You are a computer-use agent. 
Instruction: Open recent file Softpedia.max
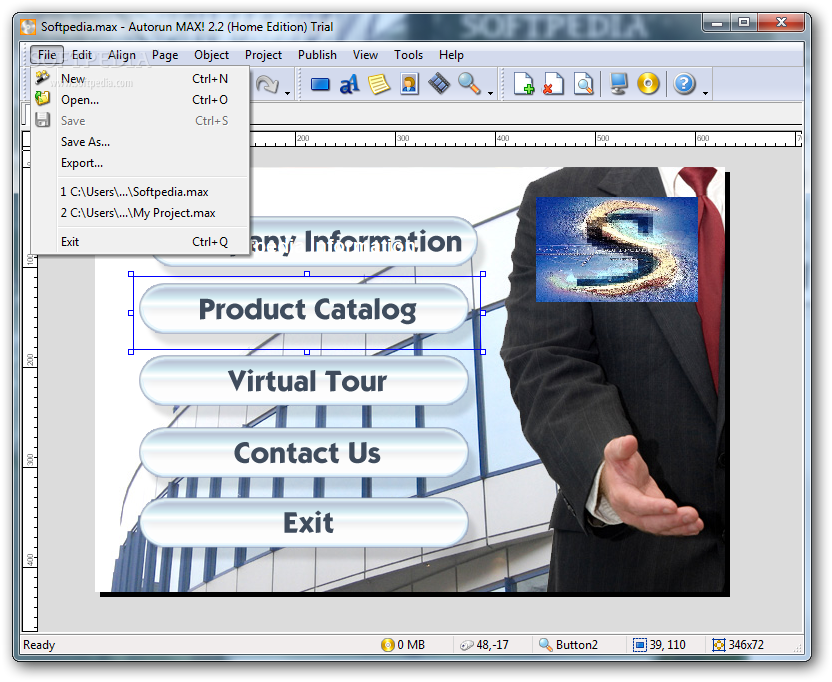[x=141, y=192]
